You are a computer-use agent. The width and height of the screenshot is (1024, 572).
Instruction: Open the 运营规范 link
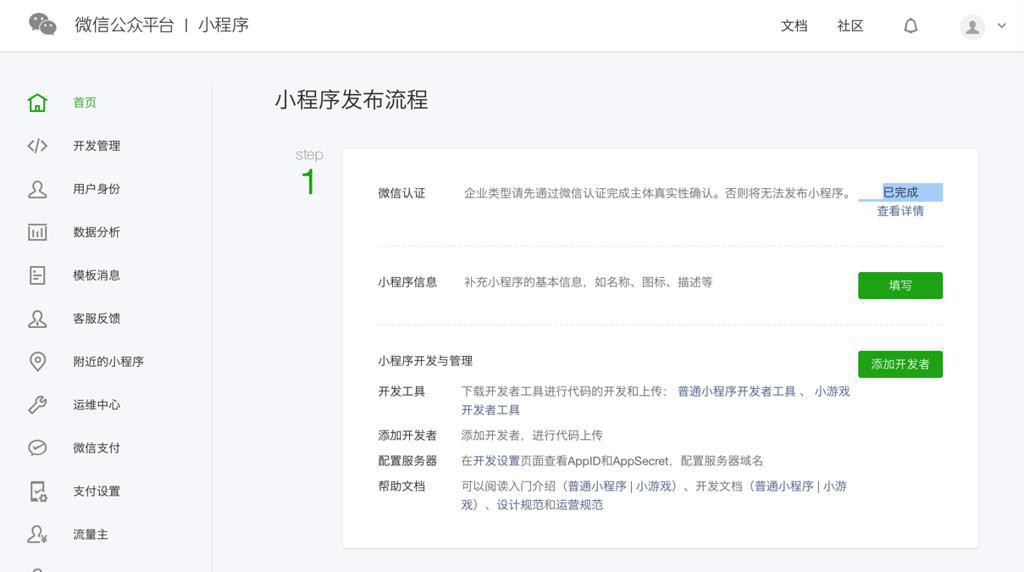pyautogui.click(x=579, y=505)
